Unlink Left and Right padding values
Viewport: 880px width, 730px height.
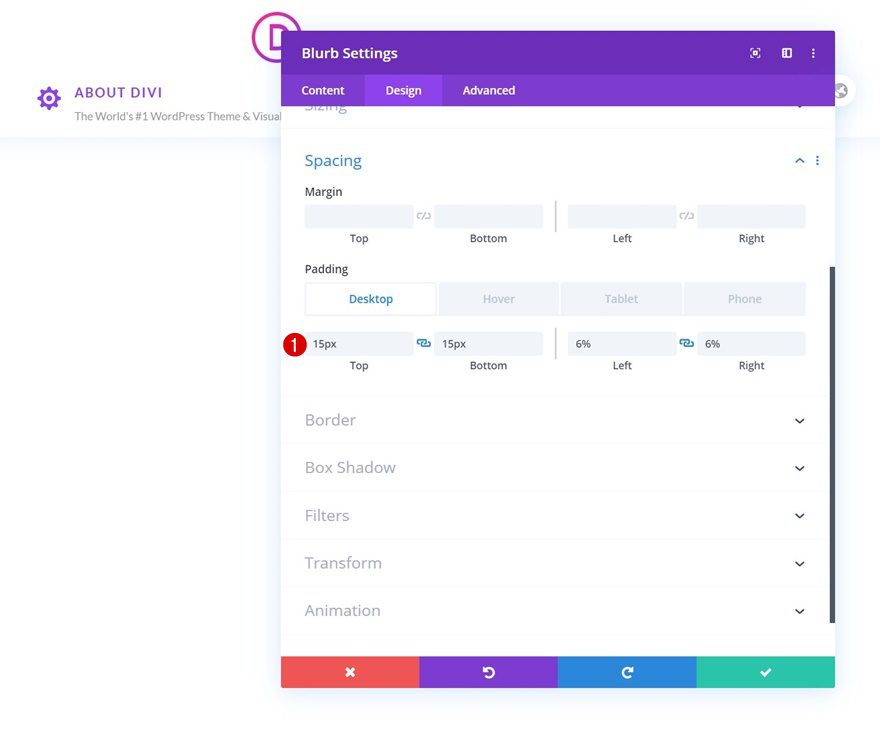(x=687, y=342)
